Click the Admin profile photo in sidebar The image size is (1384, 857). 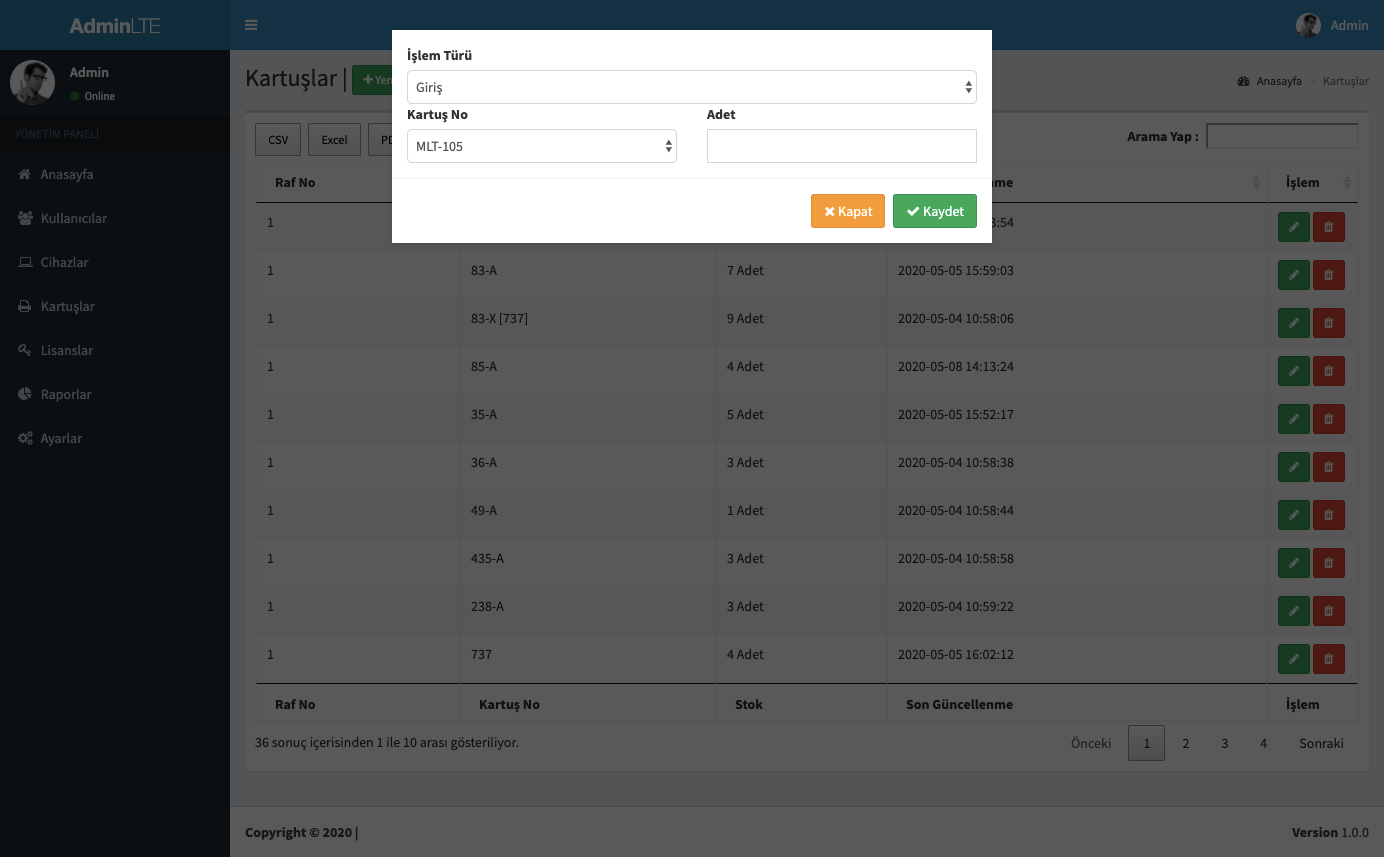(x=32, y=83)
